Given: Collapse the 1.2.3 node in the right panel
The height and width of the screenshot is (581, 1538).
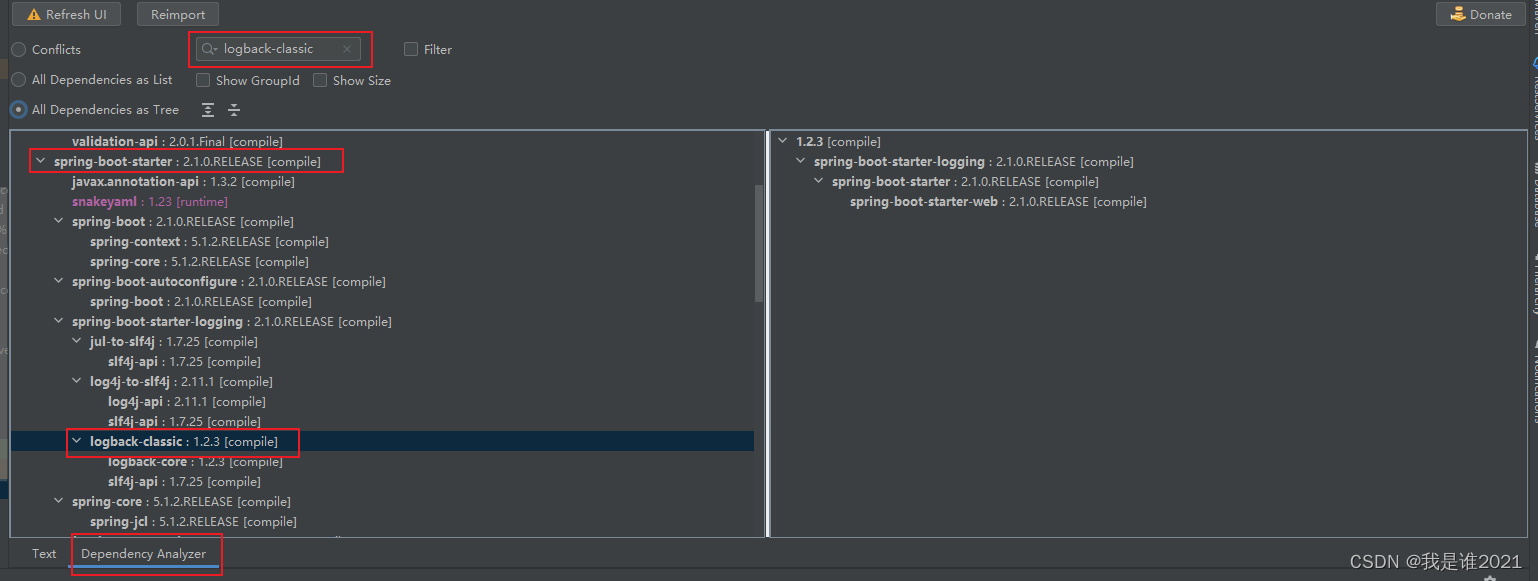Looking at the screenshot, I should point(783,141).
